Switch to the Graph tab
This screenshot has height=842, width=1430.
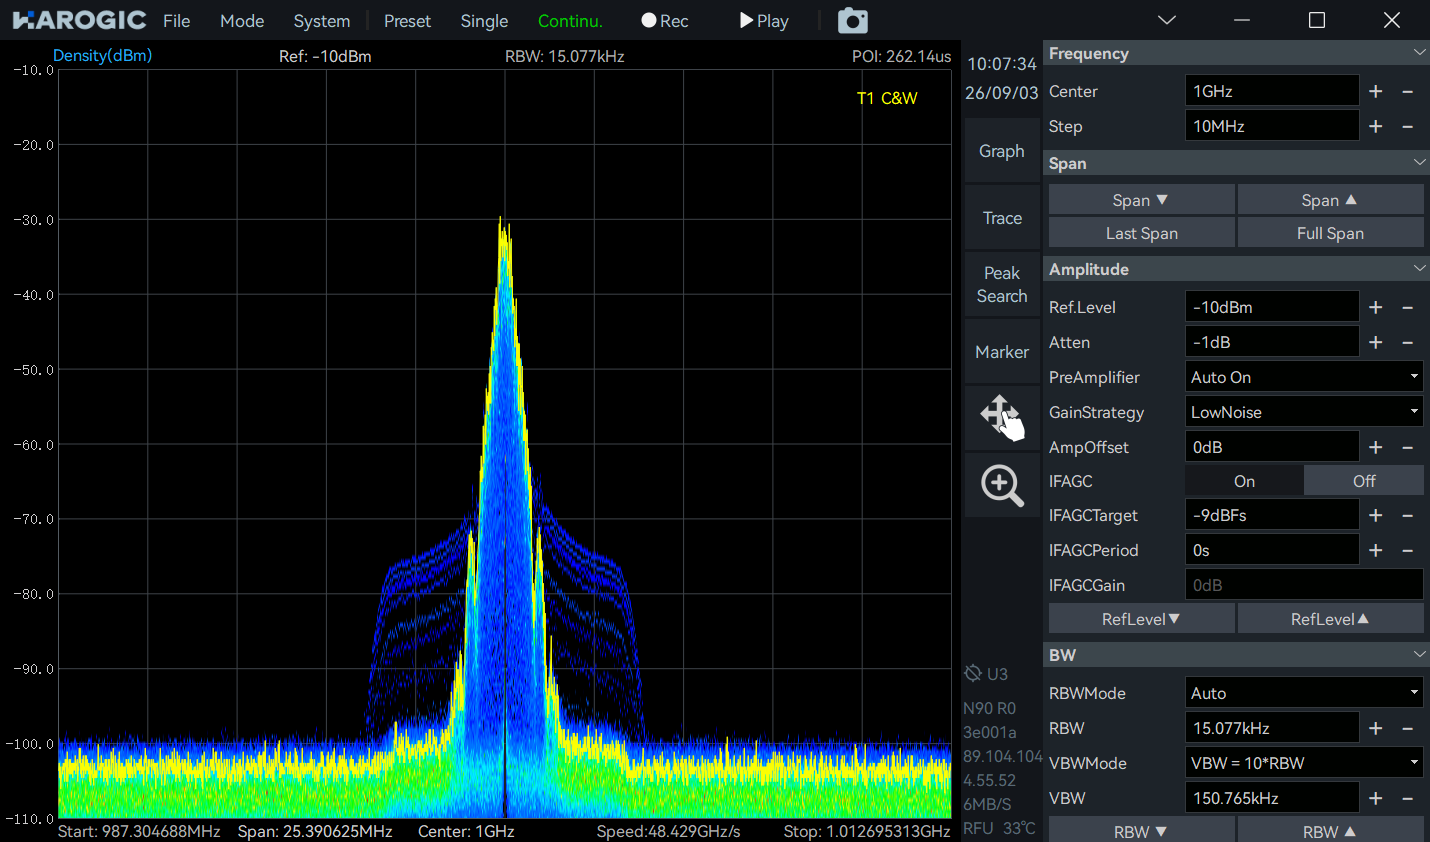[1002, 151]
